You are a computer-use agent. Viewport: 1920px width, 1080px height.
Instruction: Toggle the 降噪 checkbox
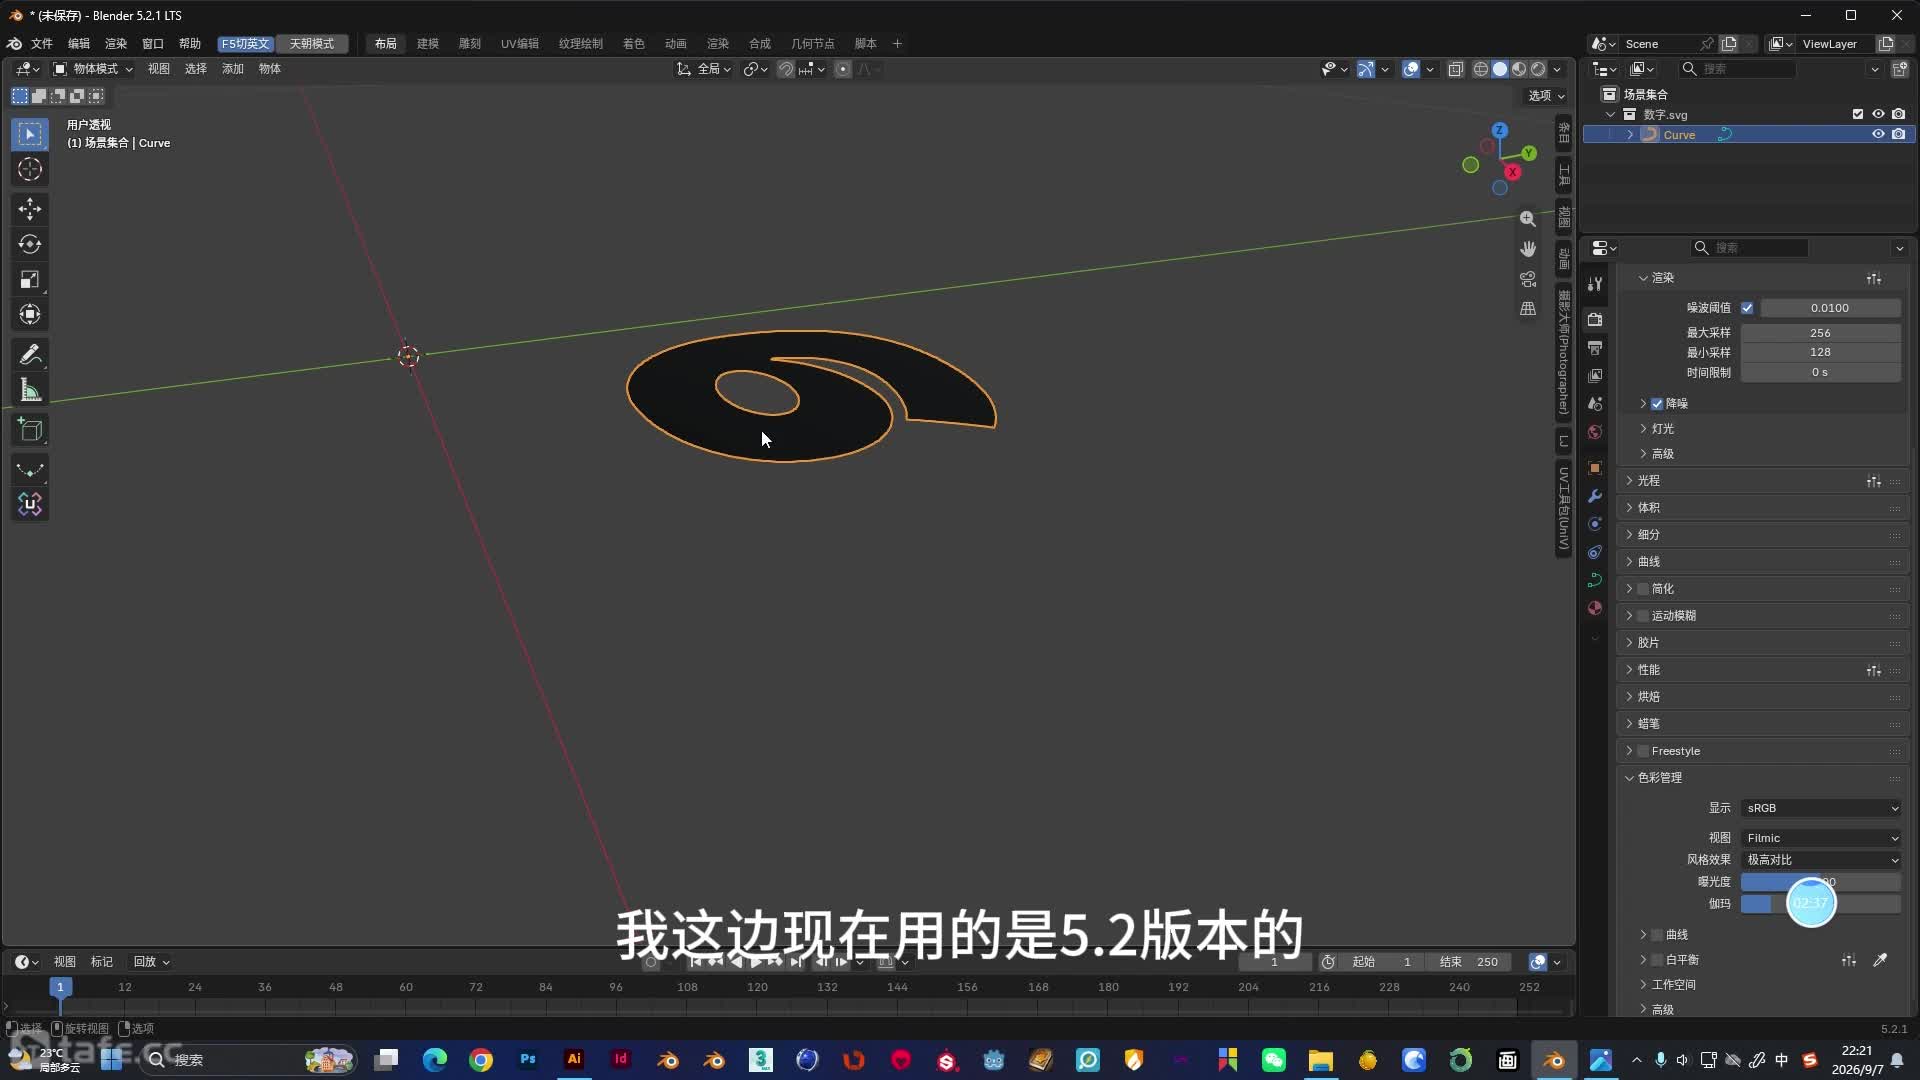pos(1657,404)
